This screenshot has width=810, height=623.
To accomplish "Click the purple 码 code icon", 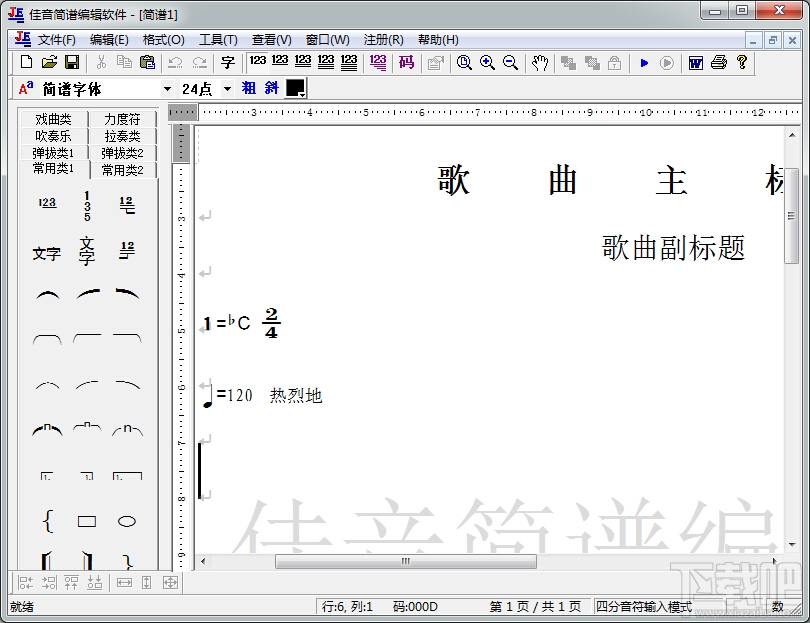I will point(407,63).
